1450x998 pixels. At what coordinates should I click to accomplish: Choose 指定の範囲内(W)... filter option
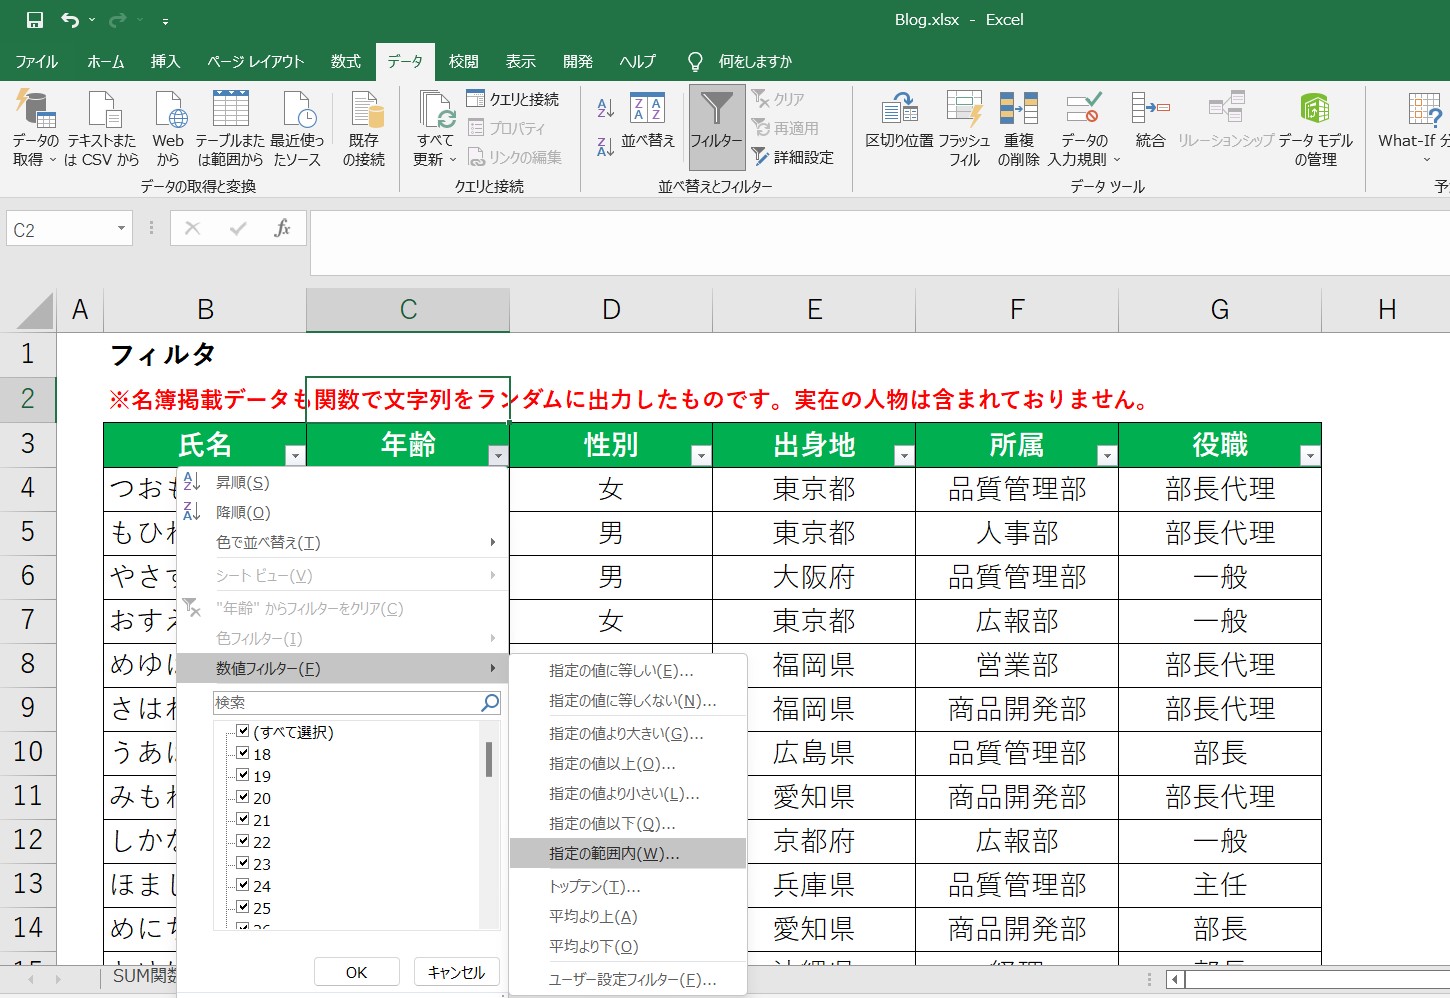628,853
